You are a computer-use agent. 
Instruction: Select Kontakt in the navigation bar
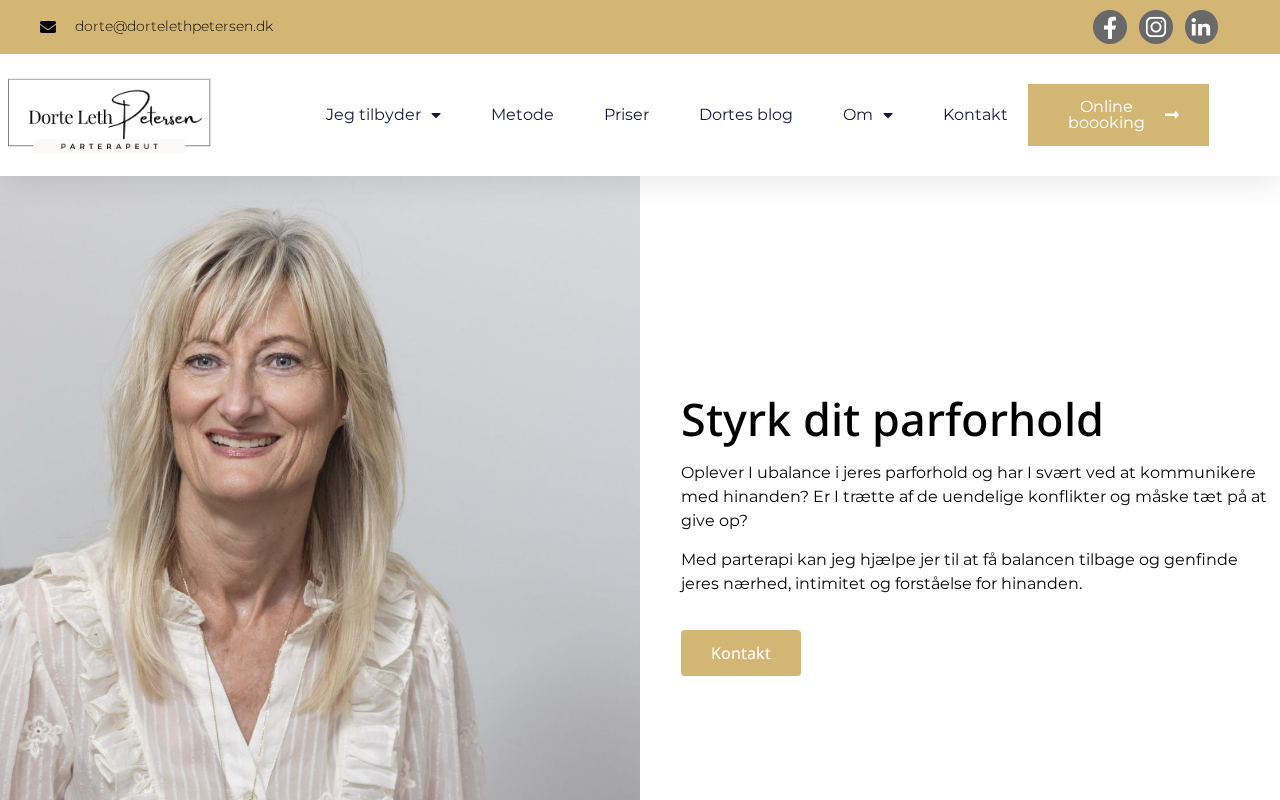point(975,115)
